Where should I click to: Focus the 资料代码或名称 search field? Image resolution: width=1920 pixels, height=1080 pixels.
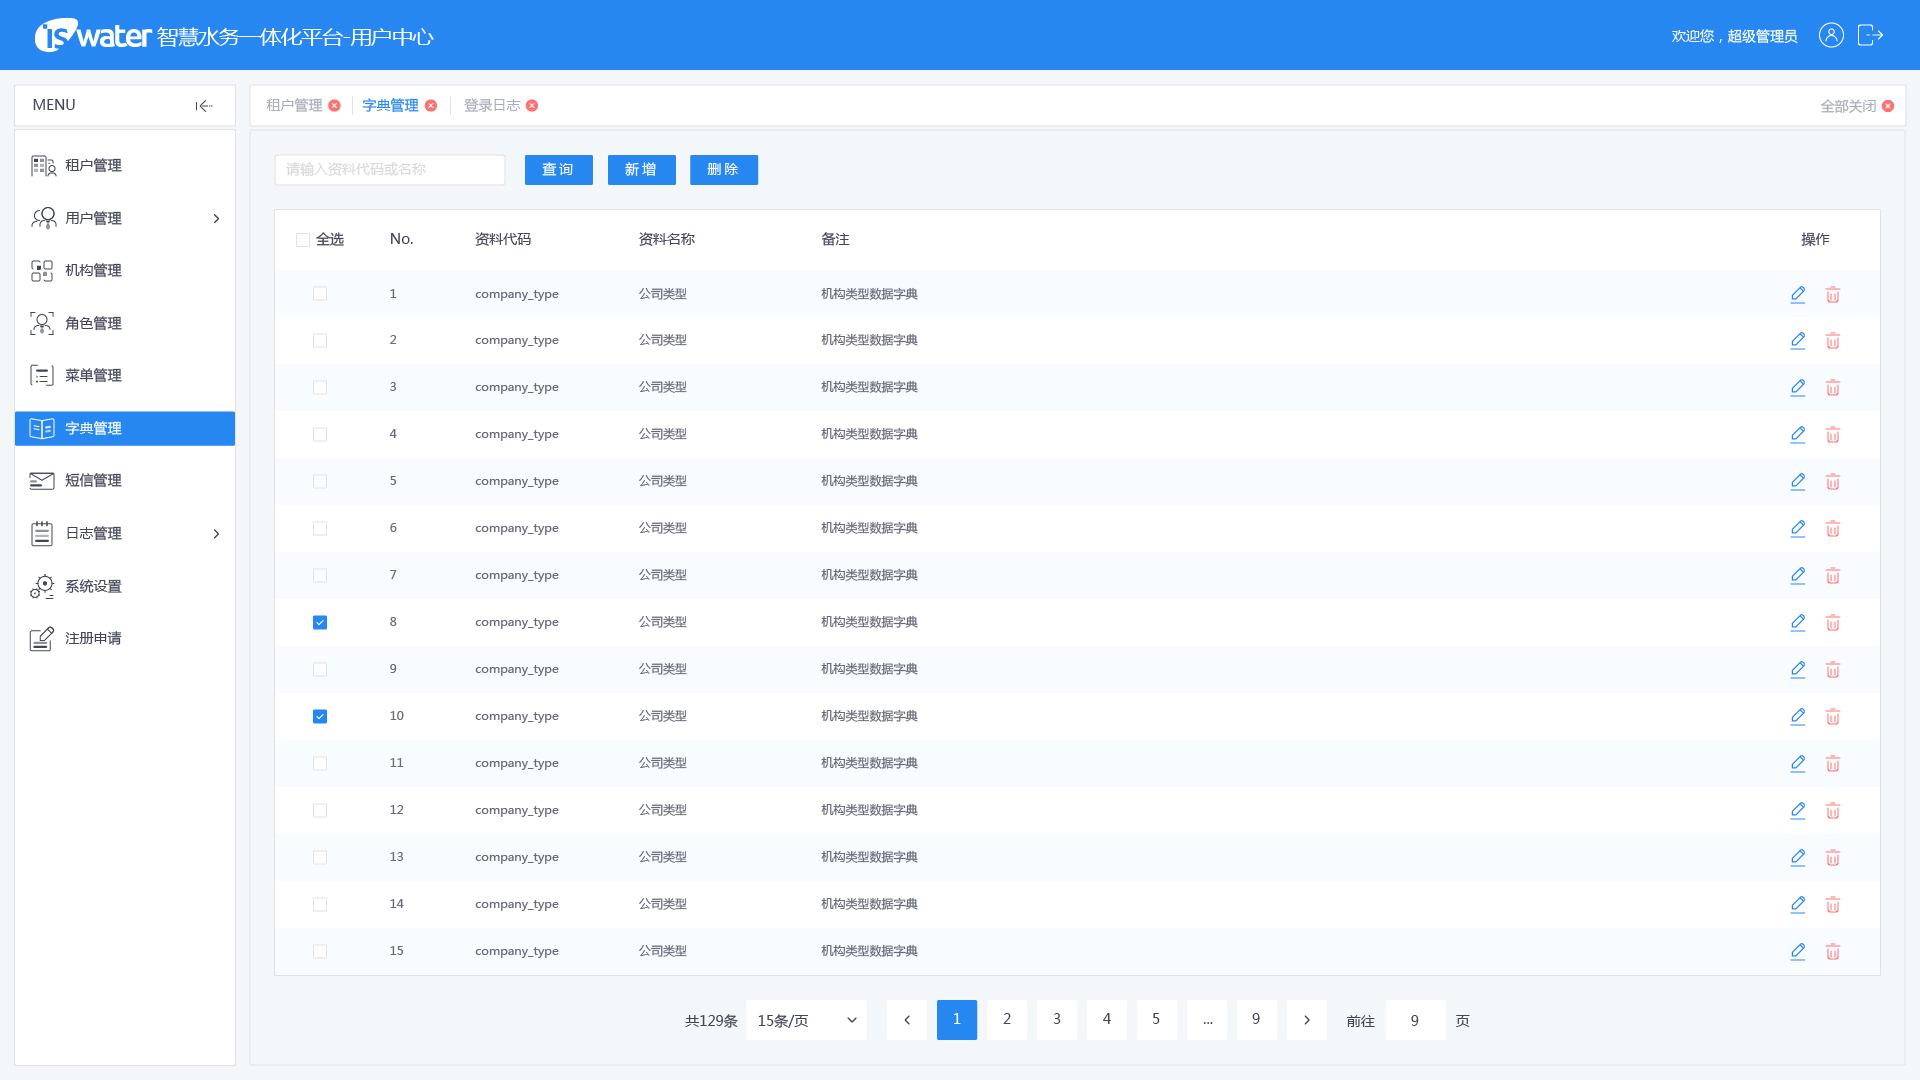coord(390,170)
